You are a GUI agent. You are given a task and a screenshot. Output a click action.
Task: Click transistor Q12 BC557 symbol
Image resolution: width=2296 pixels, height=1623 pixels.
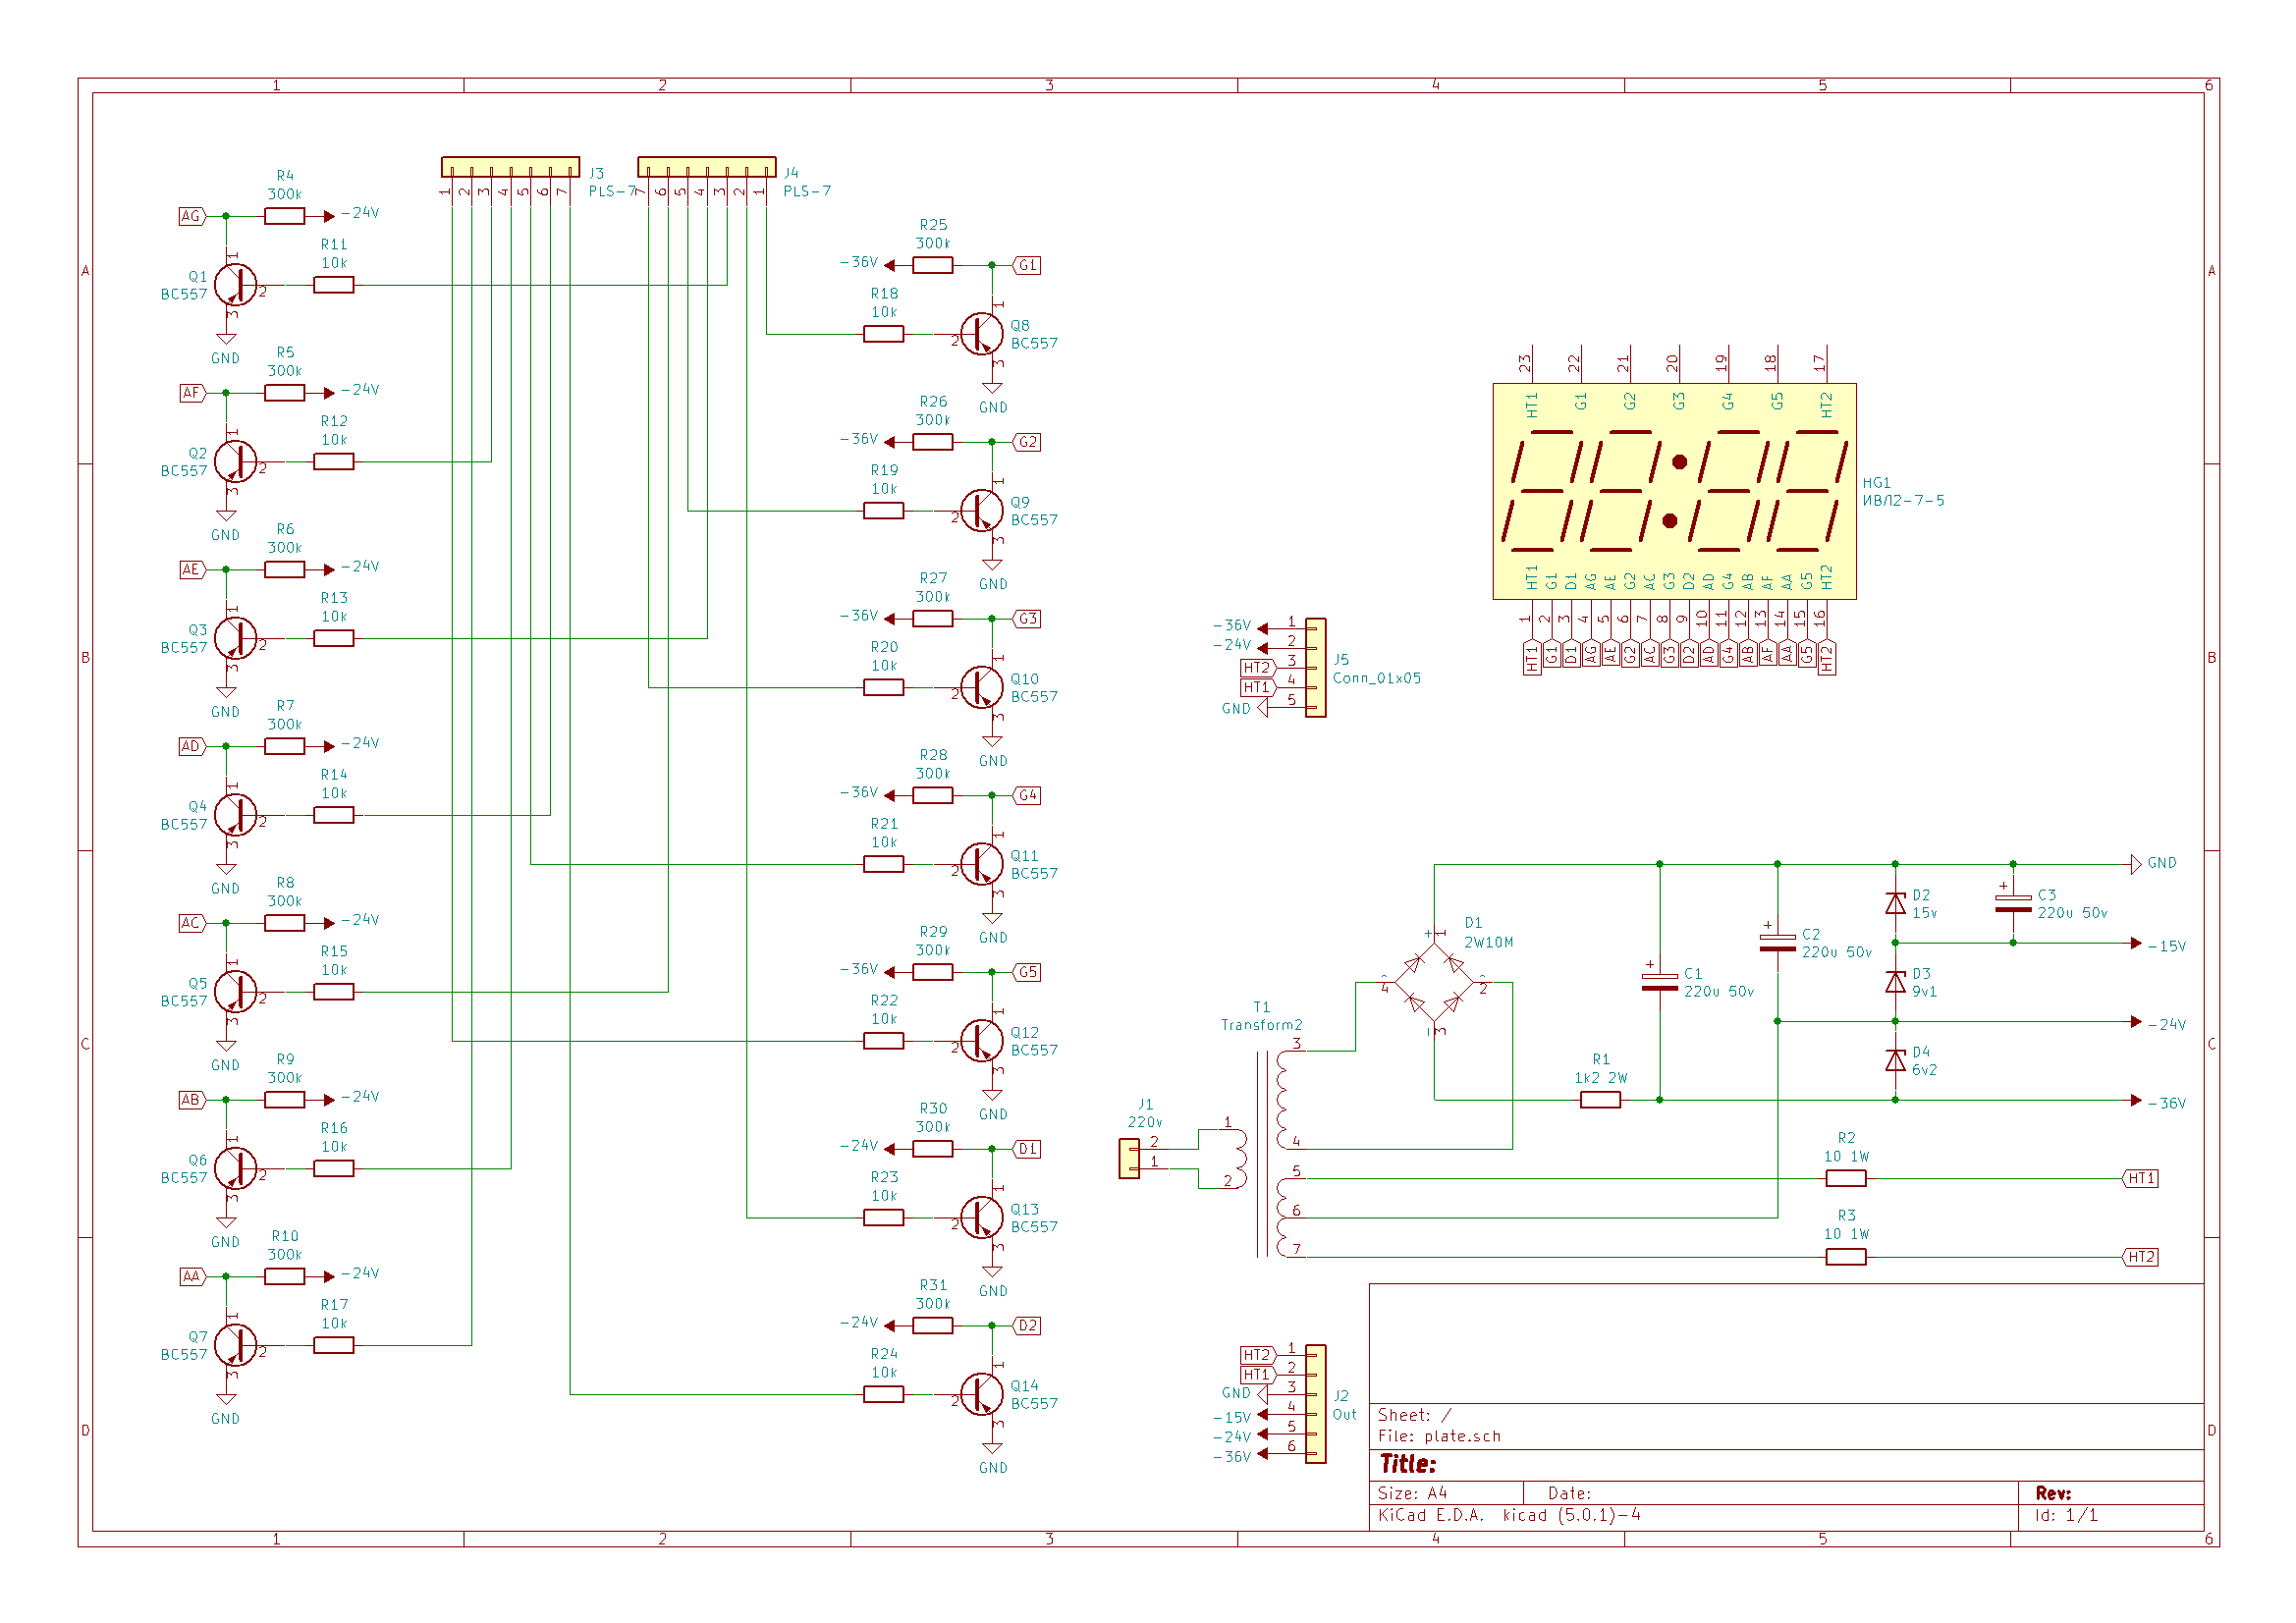click(x=982, y=1041)
